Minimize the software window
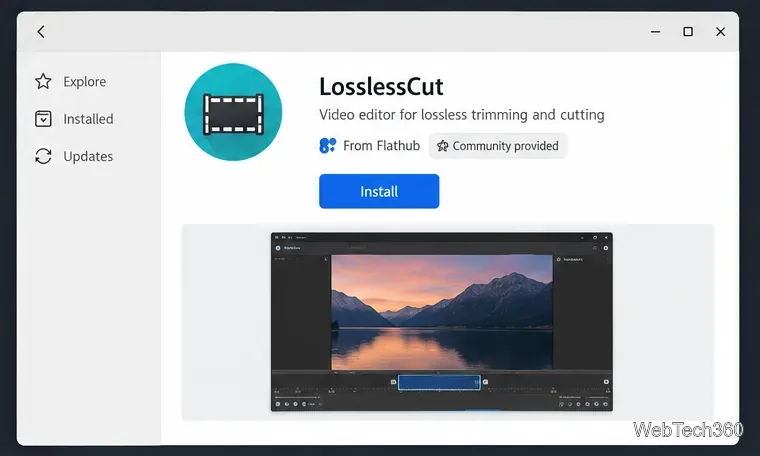 pyautogui.click(x=655, y=32)
